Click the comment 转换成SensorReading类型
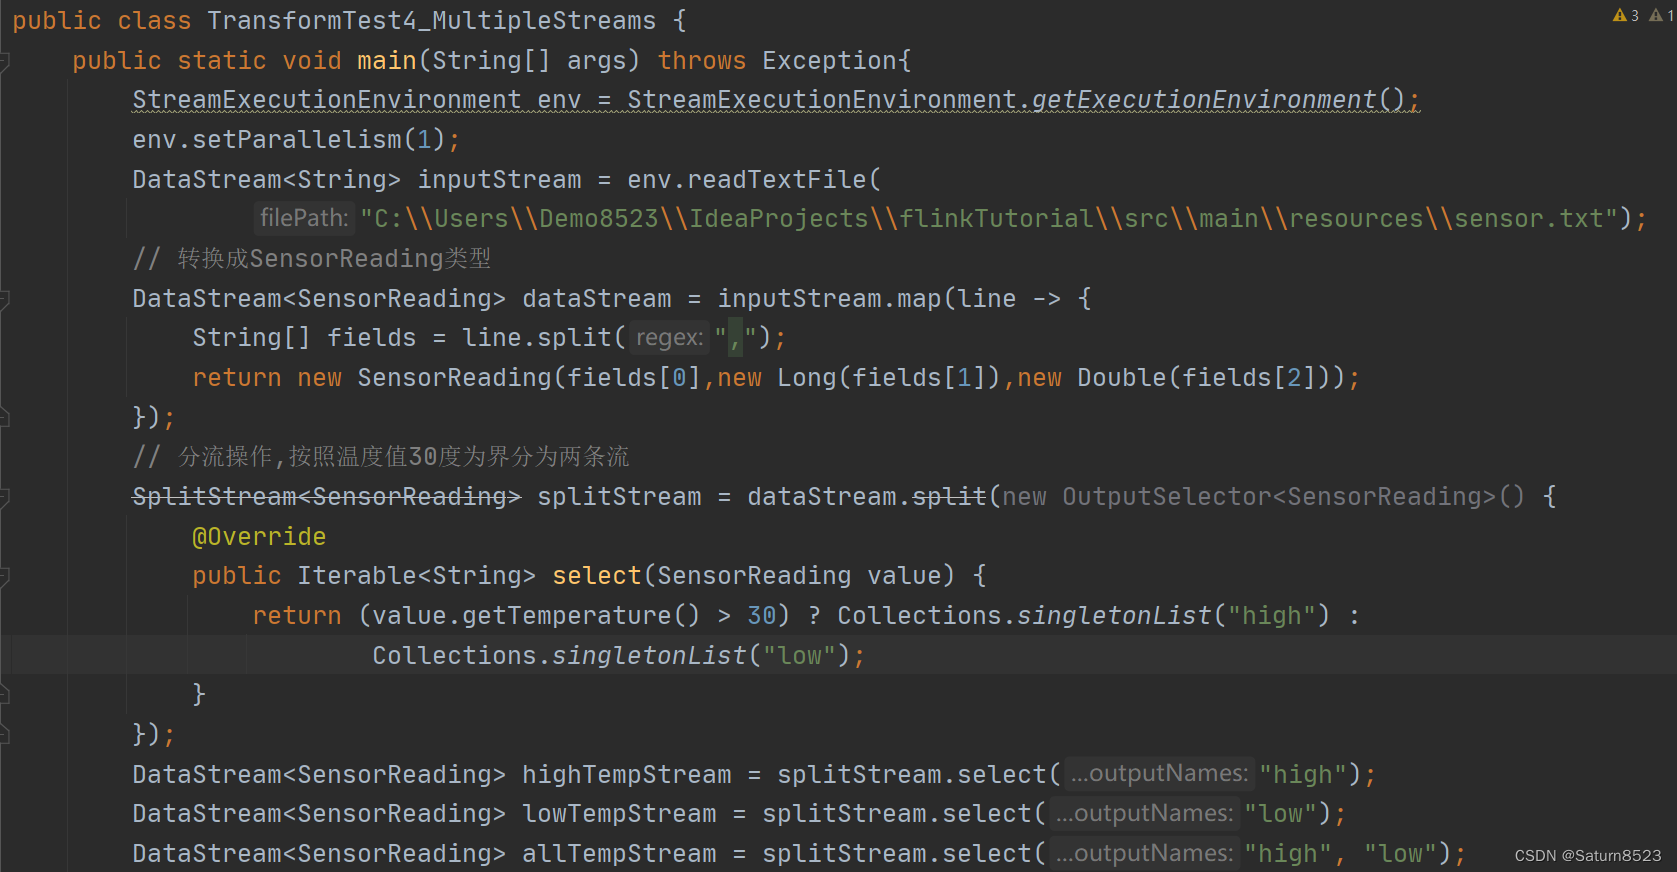This screenshot has width=1677, height=872. (312, 259)
